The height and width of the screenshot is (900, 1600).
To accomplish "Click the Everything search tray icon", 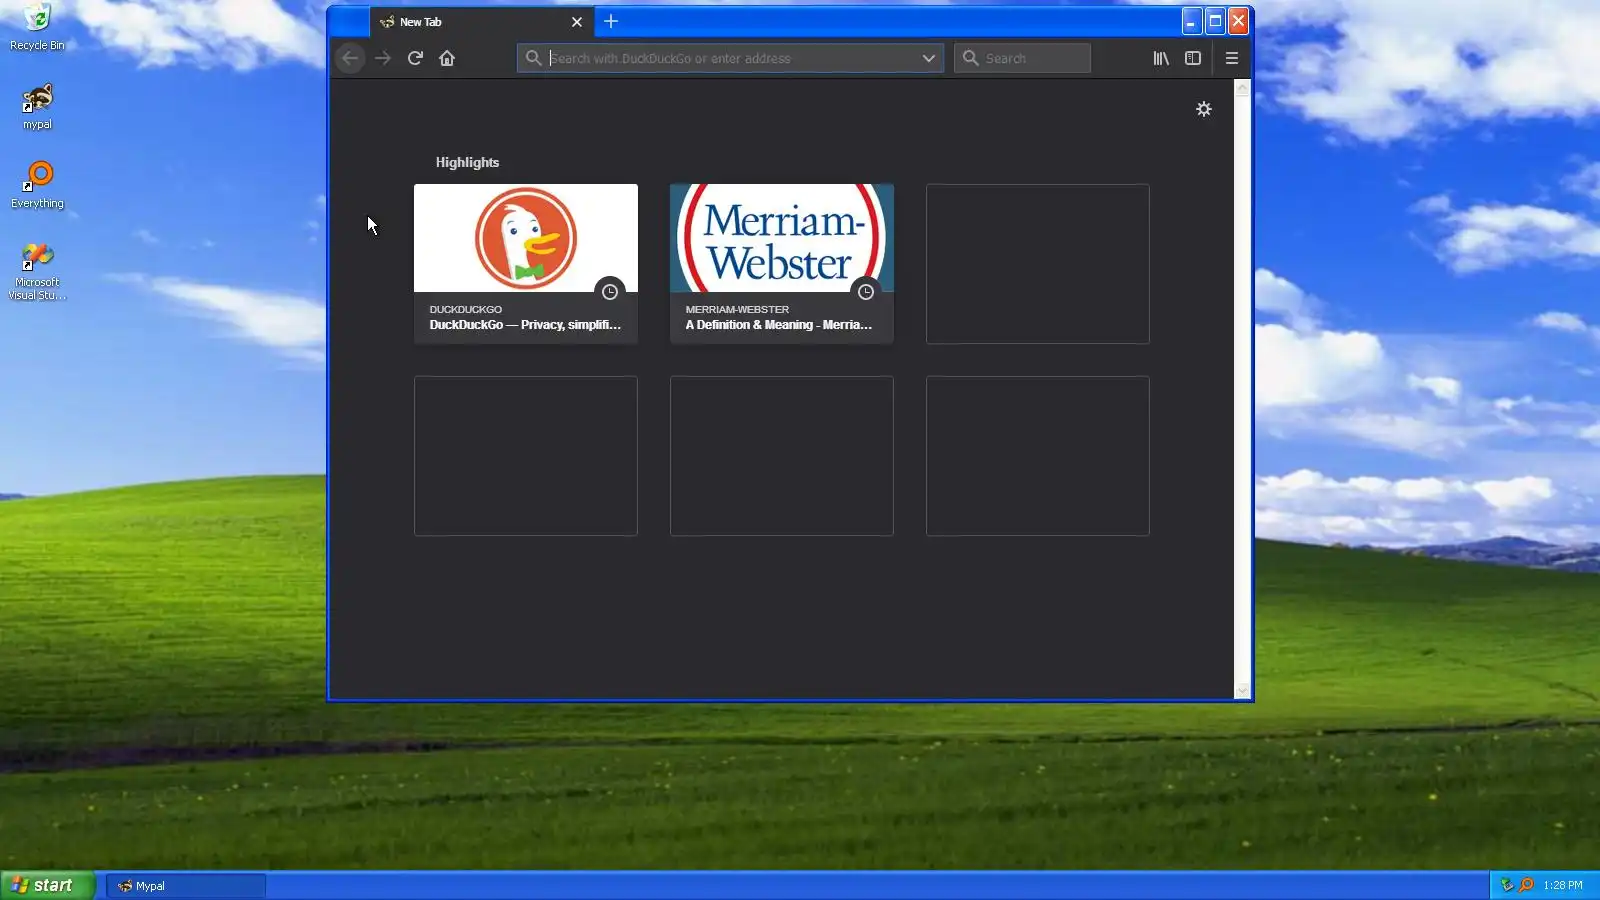I will click(x=1526, y=885).
